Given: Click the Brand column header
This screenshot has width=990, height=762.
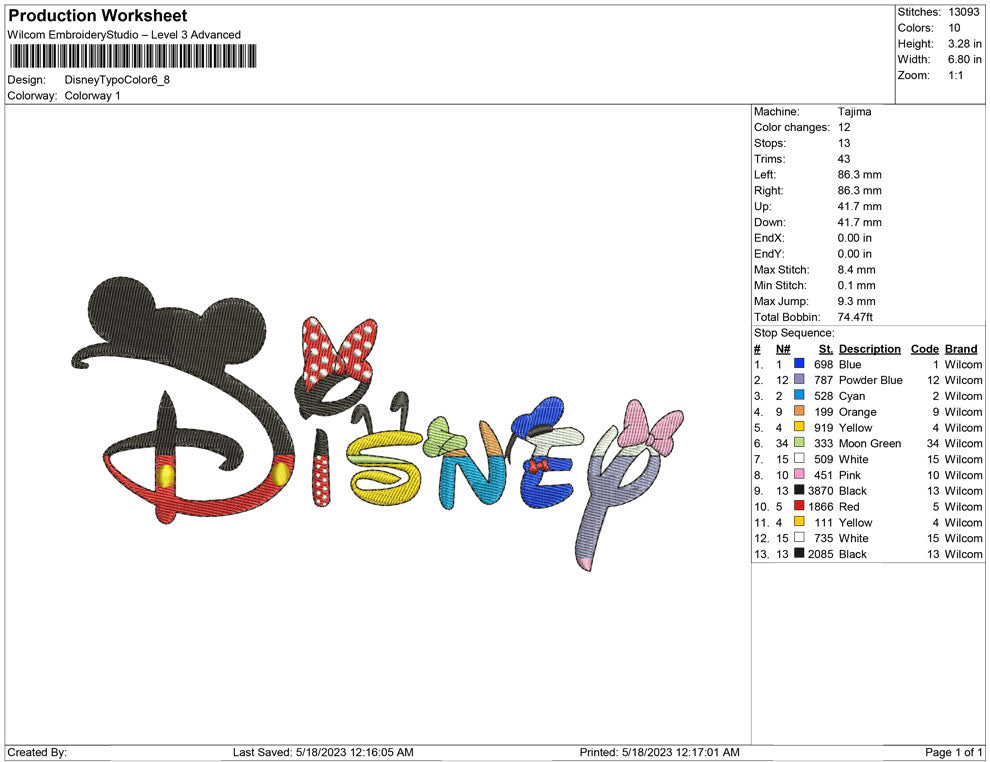Looking at the screenshot, I should [x=961, y=348].
